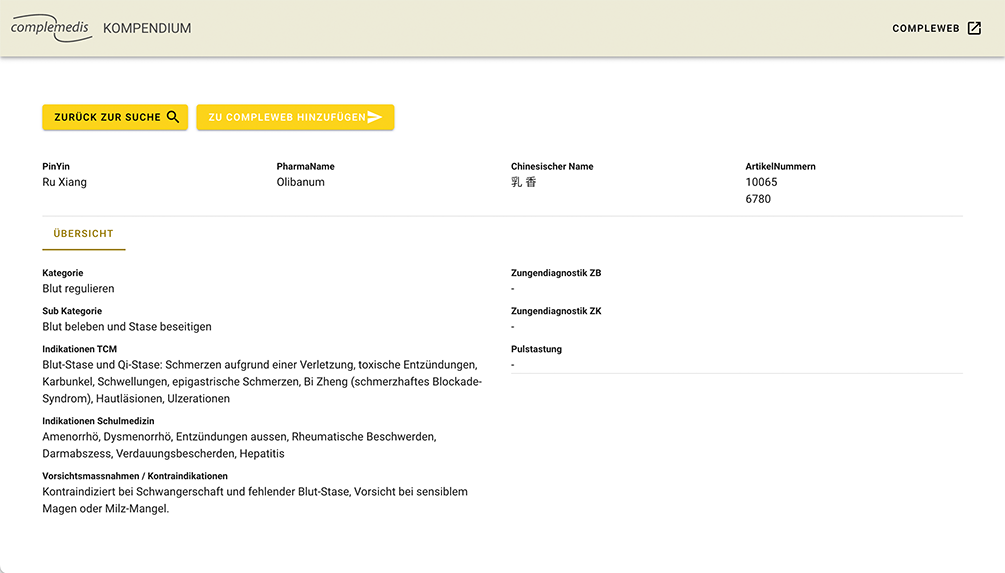Click the Vorsichtsmassnahmen / Kontraindikationen heading
This screenshot has width=1005, height=573.
pos(135,476)
